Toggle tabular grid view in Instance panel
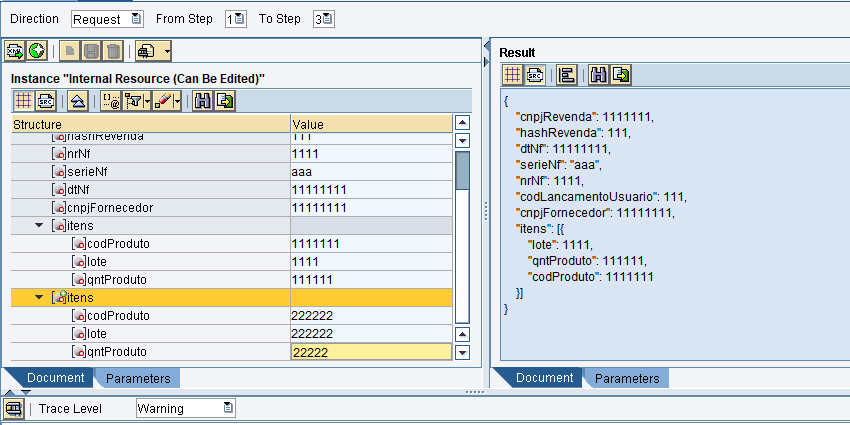This screenshot has height=425, width=850. pos(23,100)
